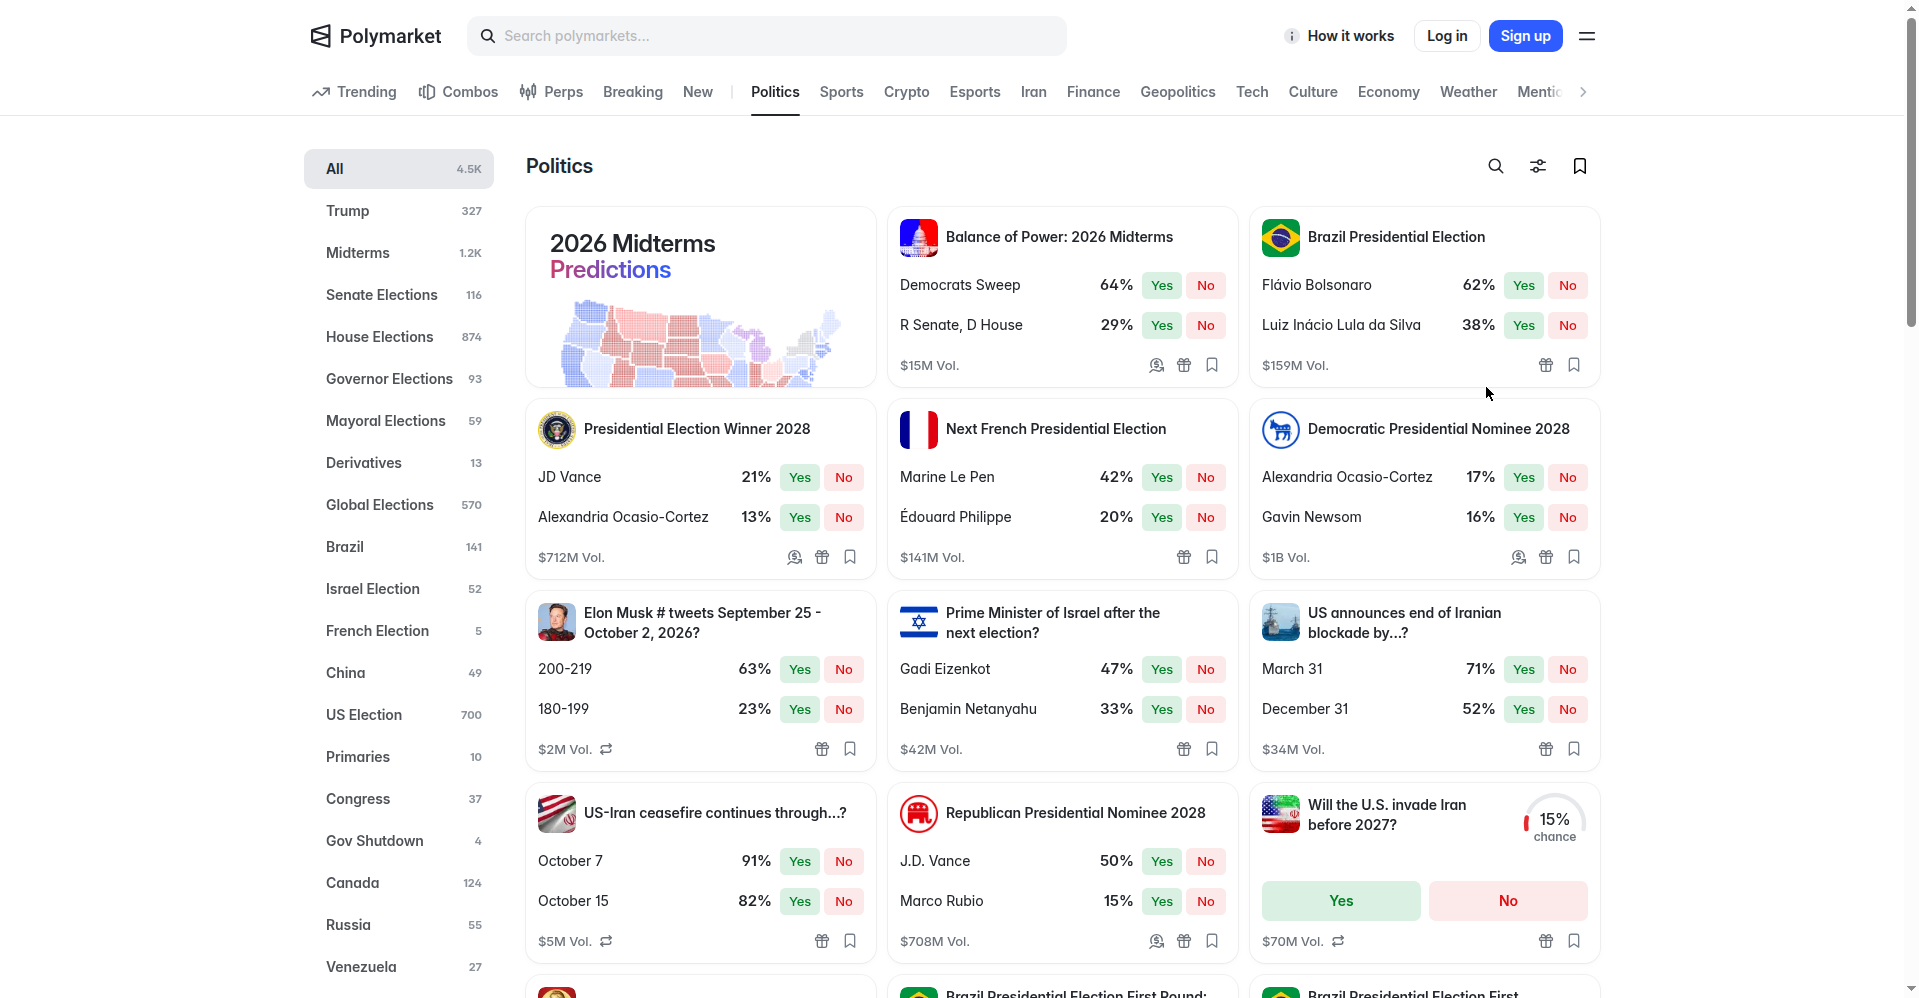Bookmark the Will the U.S. invade Iran card
Screen dimensions: 1919x998
point(1574,941)
